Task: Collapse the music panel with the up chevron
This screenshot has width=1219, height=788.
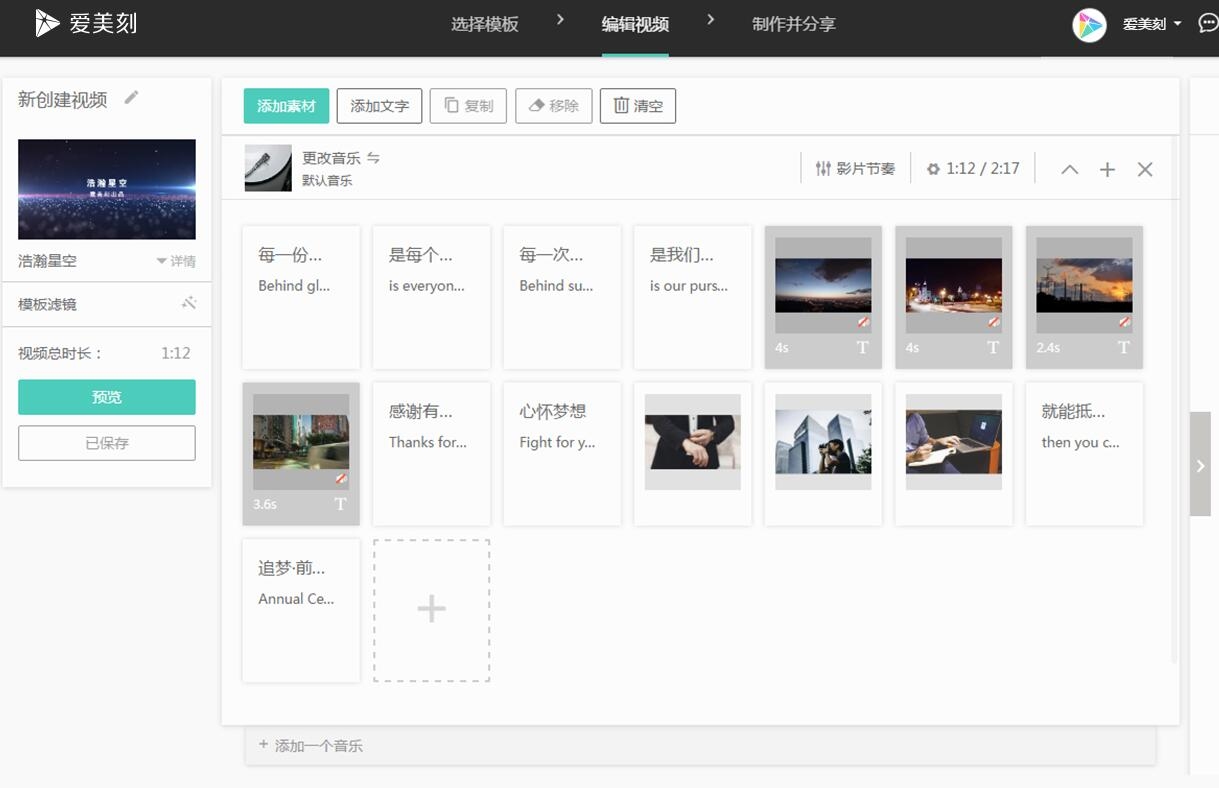Action: pyautogui.click(x=1069, y=169)
